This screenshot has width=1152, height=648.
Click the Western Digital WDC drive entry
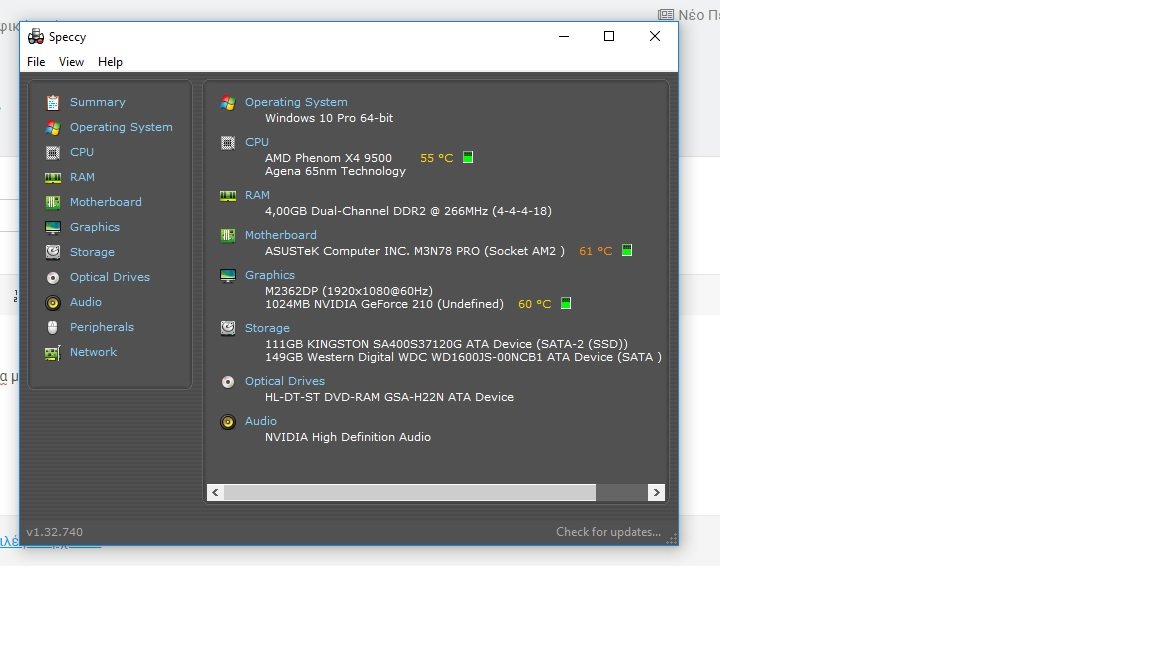click(463, 357)
